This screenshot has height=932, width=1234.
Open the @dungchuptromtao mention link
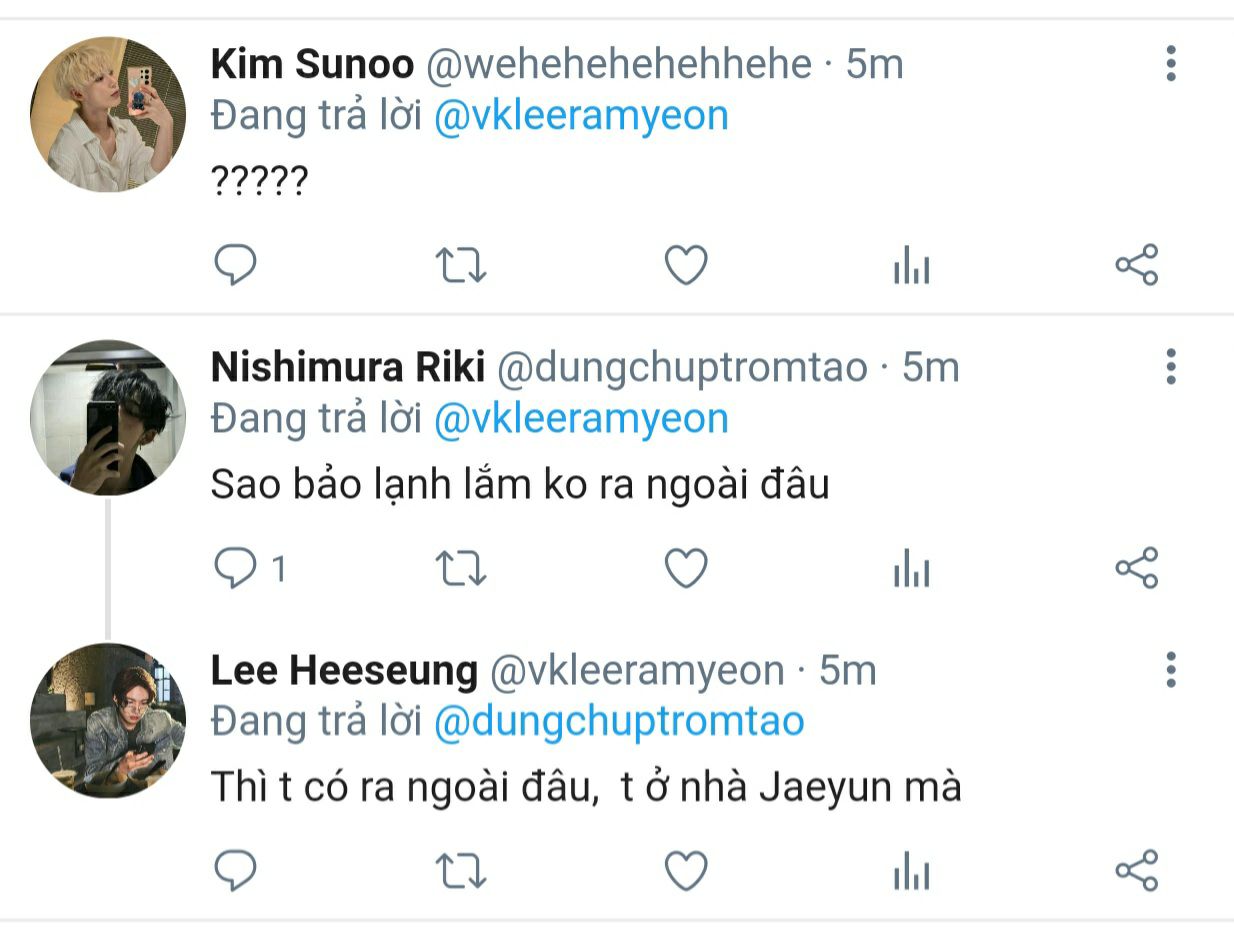click(x=619, y=721)
